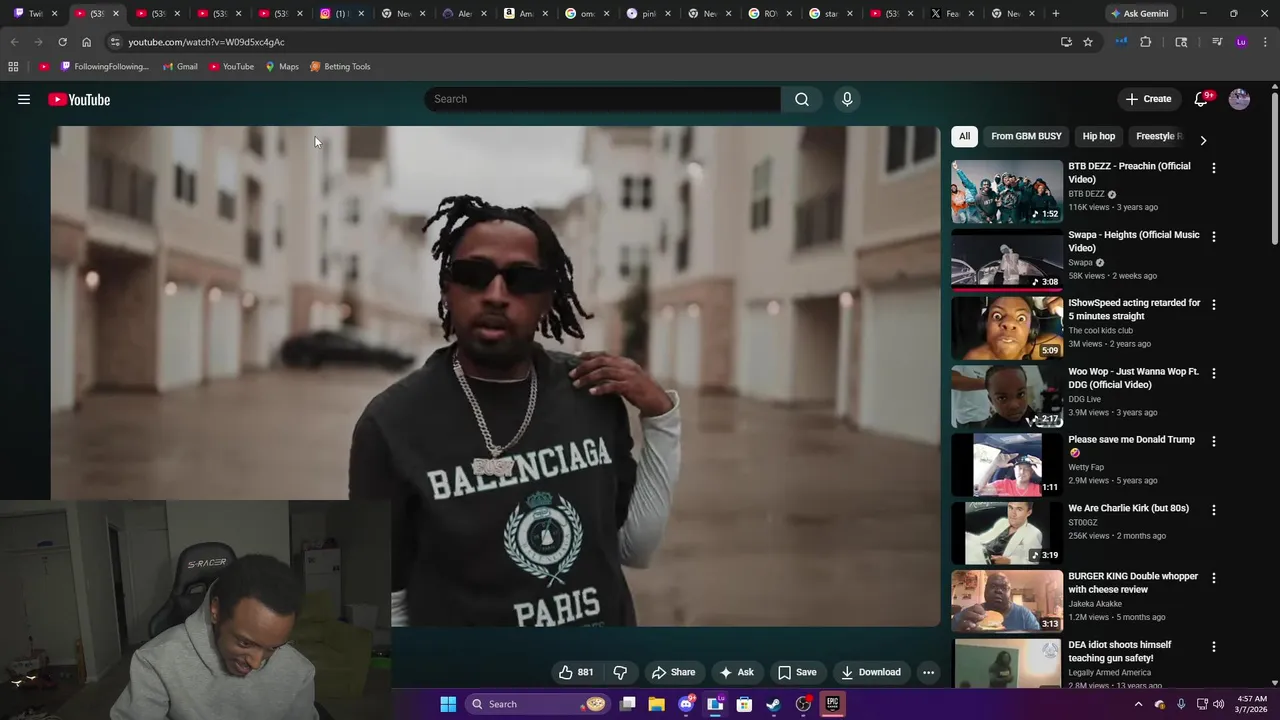Open Woo Wop - Just Wanna Wop title
This screenshot has width=1280, height=720.
click(1133, 378)
